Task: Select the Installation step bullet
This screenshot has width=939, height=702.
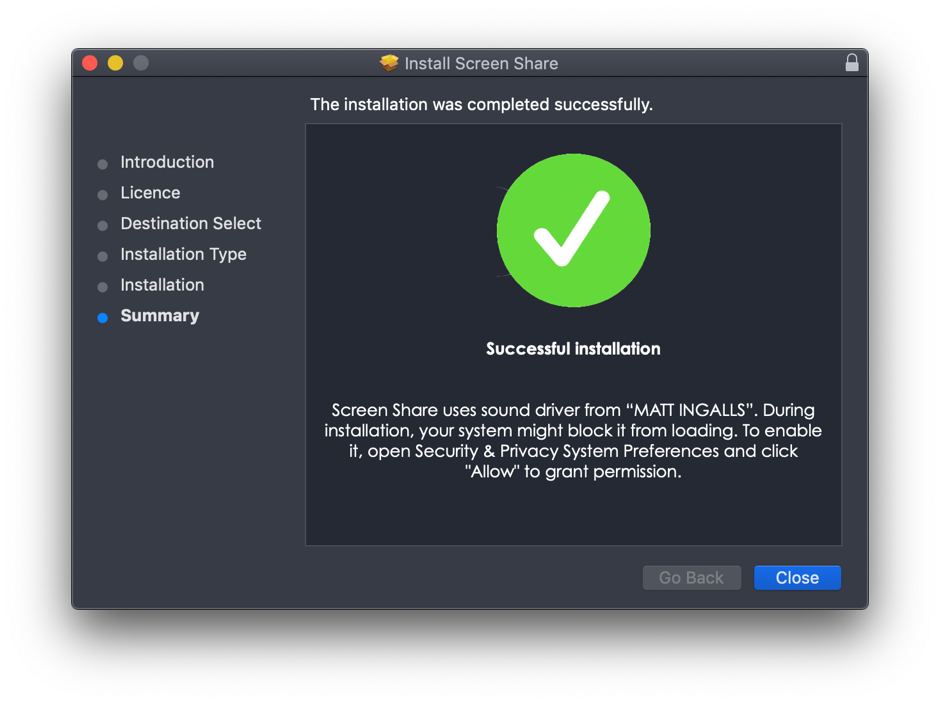Action: point(103,286)
